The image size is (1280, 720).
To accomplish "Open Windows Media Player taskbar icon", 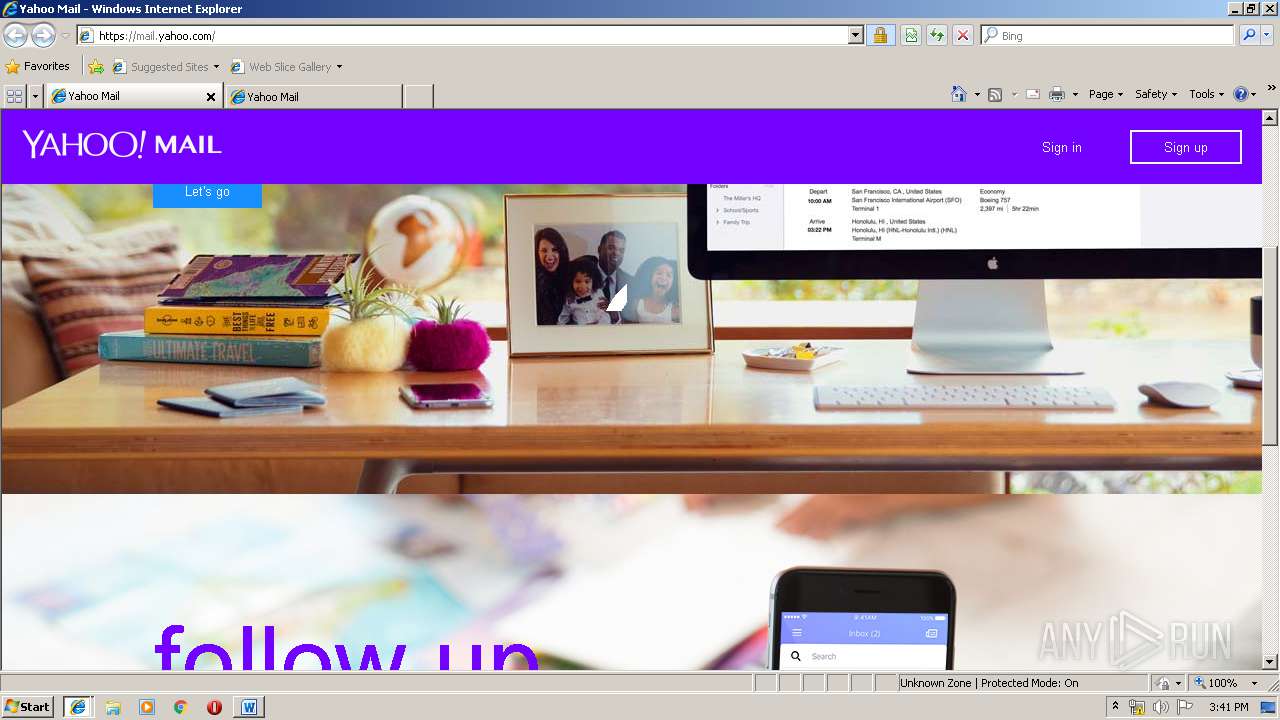I will pos(147,707).
